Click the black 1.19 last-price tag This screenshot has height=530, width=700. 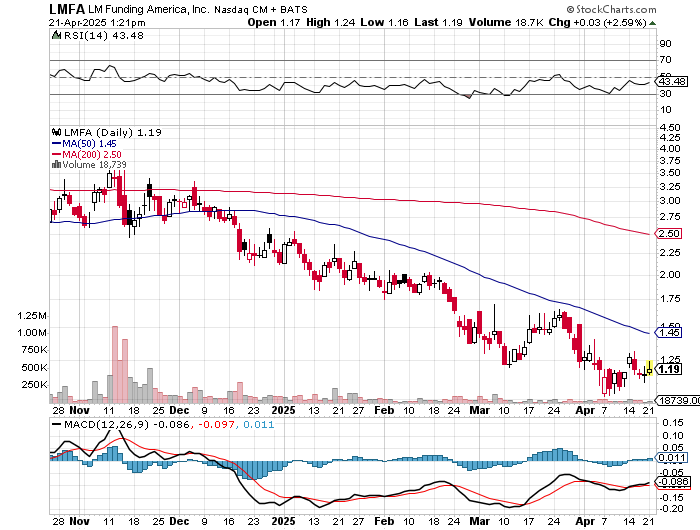[668, 369]
